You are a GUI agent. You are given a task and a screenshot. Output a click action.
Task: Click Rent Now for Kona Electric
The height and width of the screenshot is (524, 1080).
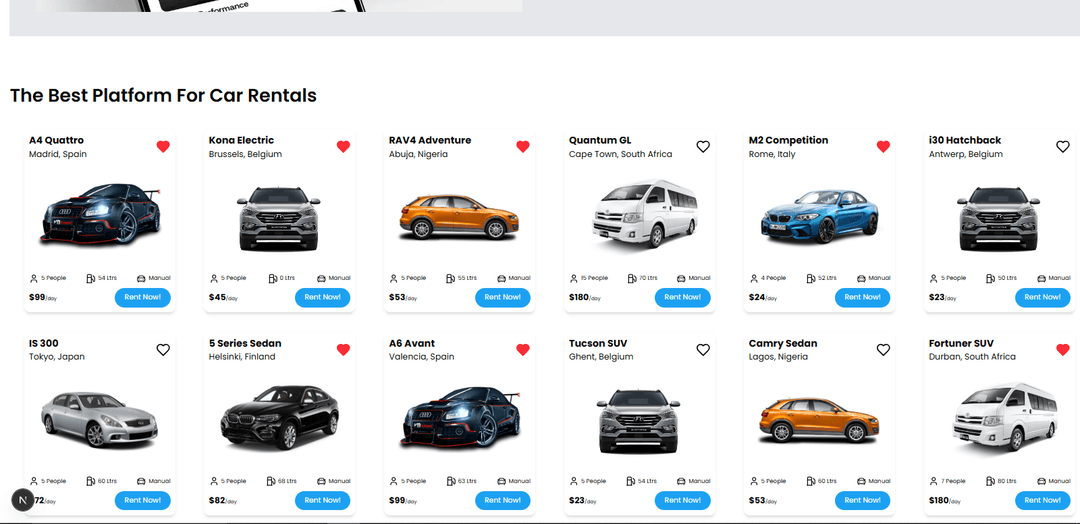point(322,297)
